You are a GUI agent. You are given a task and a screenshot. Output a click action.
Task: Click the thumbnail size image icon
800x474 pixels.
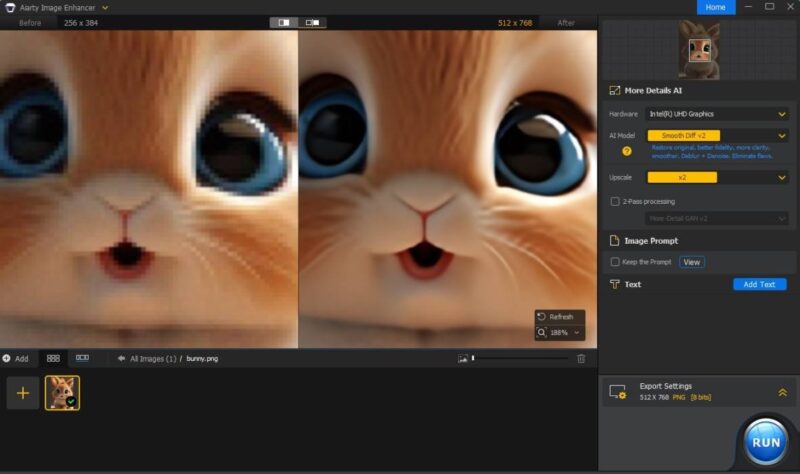coord(463,359)
